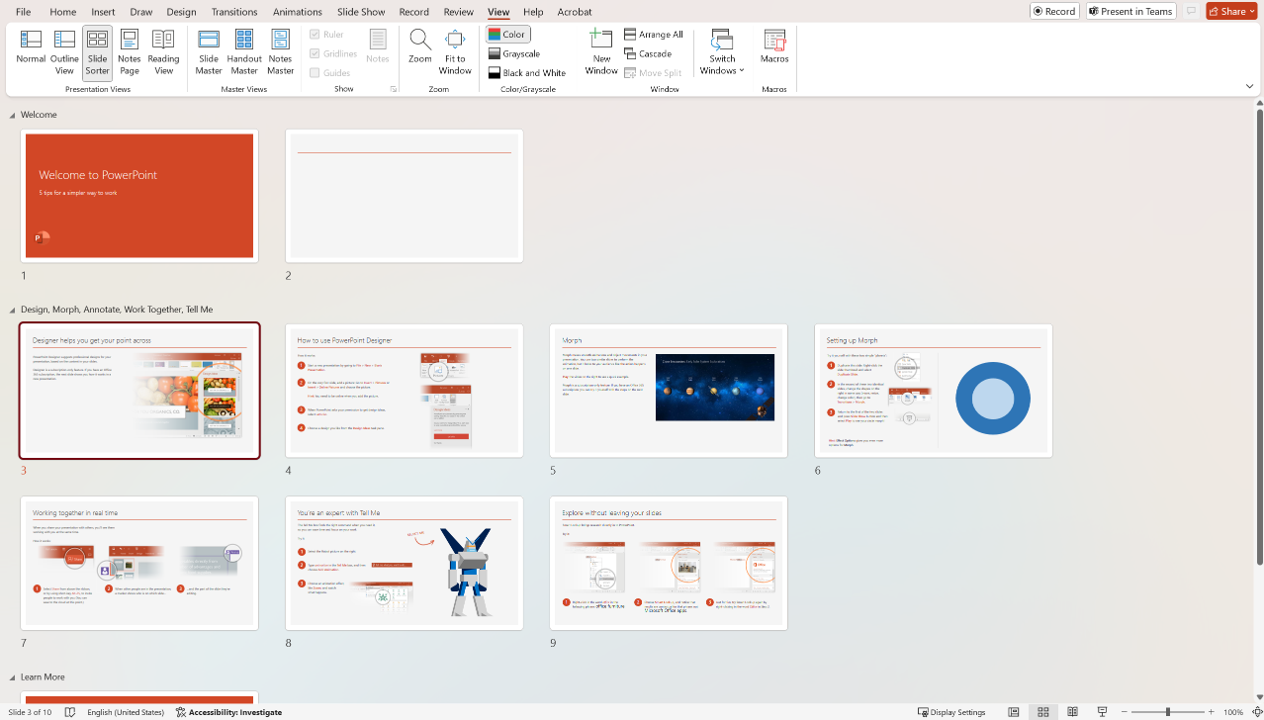Fit slides to window

[x=455, y=50]
